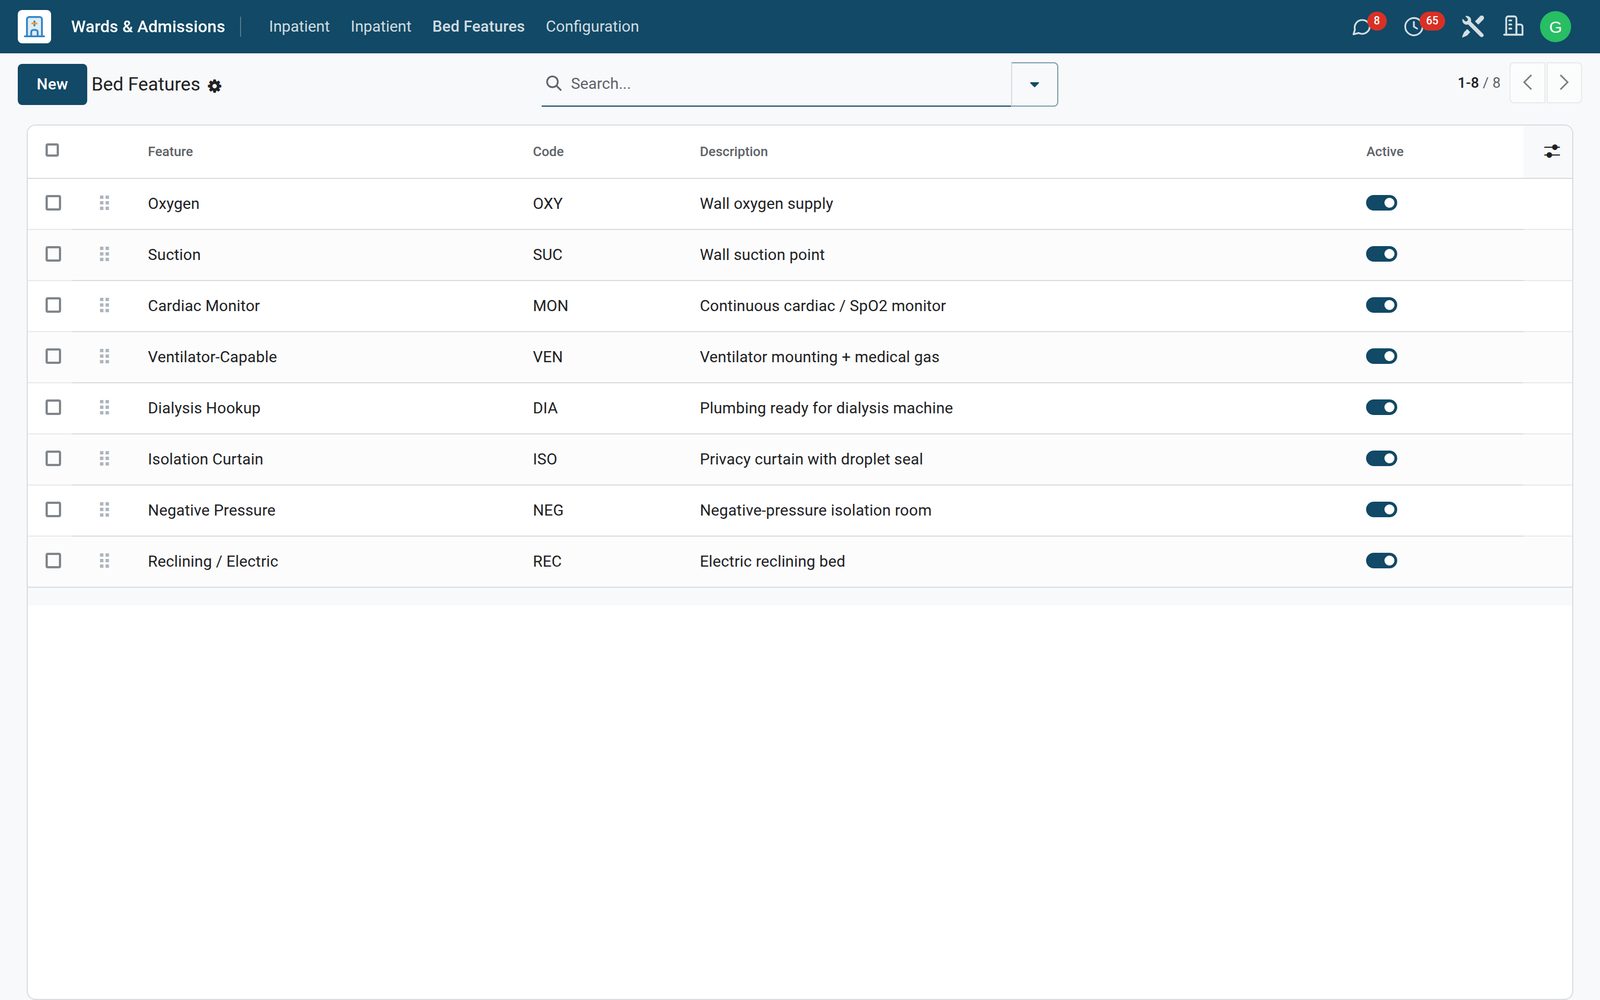Open the company building icon

point(1514,26)
